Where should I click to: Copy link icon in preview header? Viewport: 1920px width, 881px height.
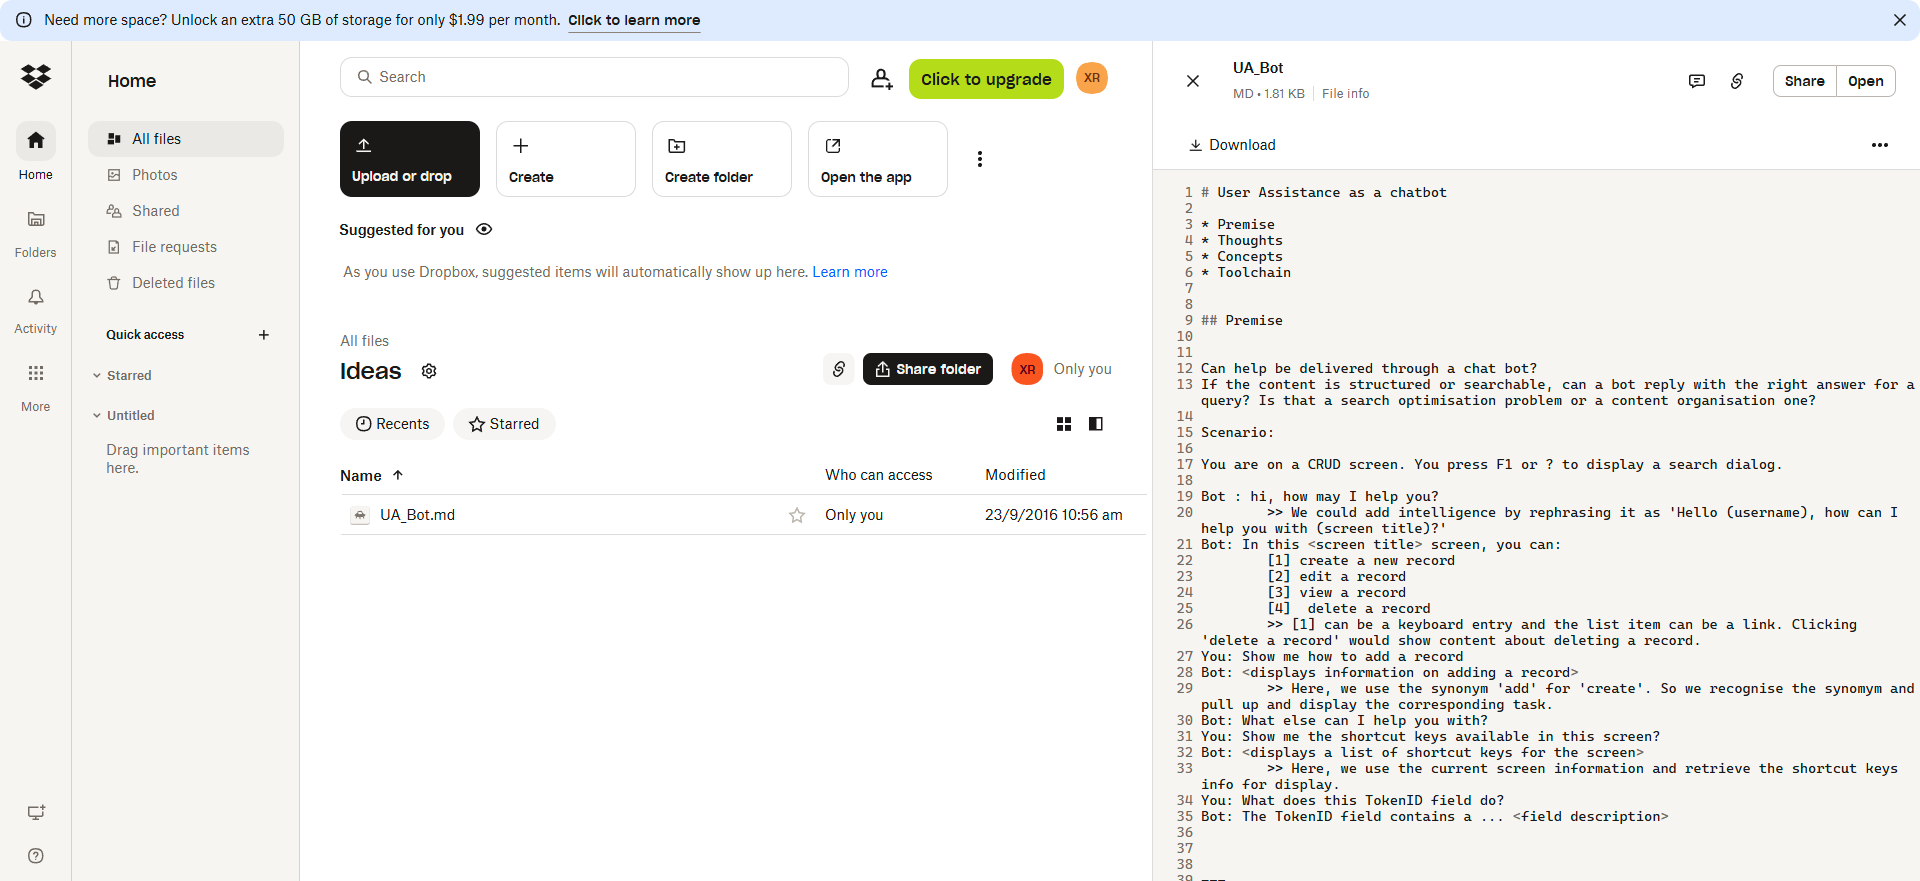[1737, 81]
